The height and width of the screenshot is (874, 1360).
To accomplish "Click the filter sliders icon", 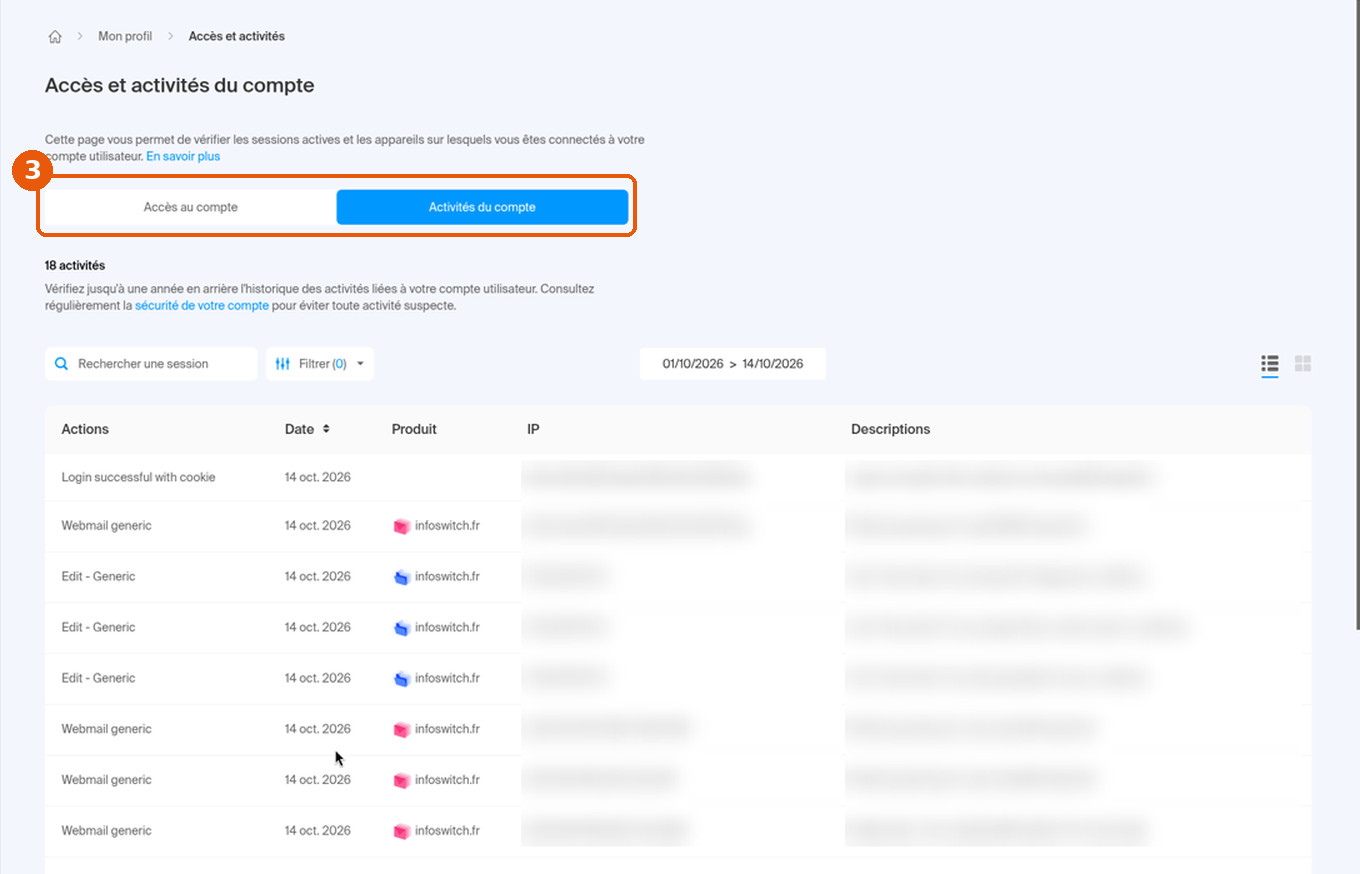I will 282,364.
